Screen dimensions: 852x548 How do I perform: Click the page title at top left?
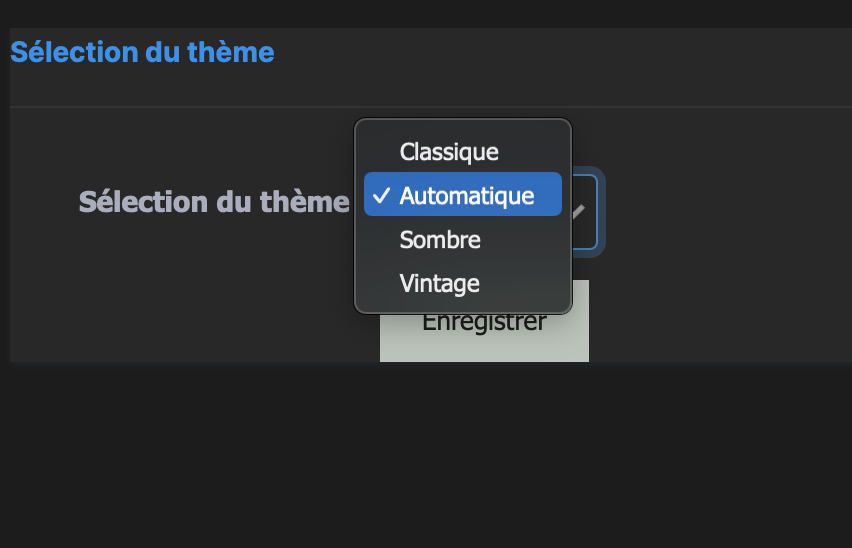pos(142,52)
